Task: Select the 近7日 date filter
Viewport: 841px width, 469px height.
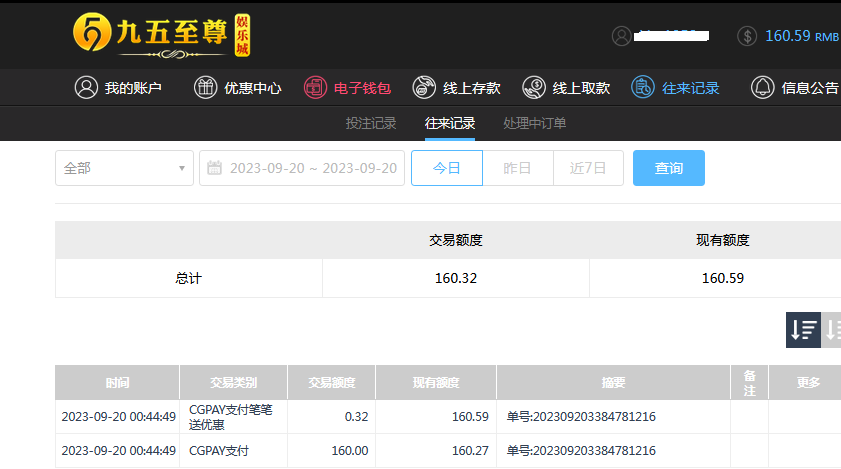Action: pos(588,168)
